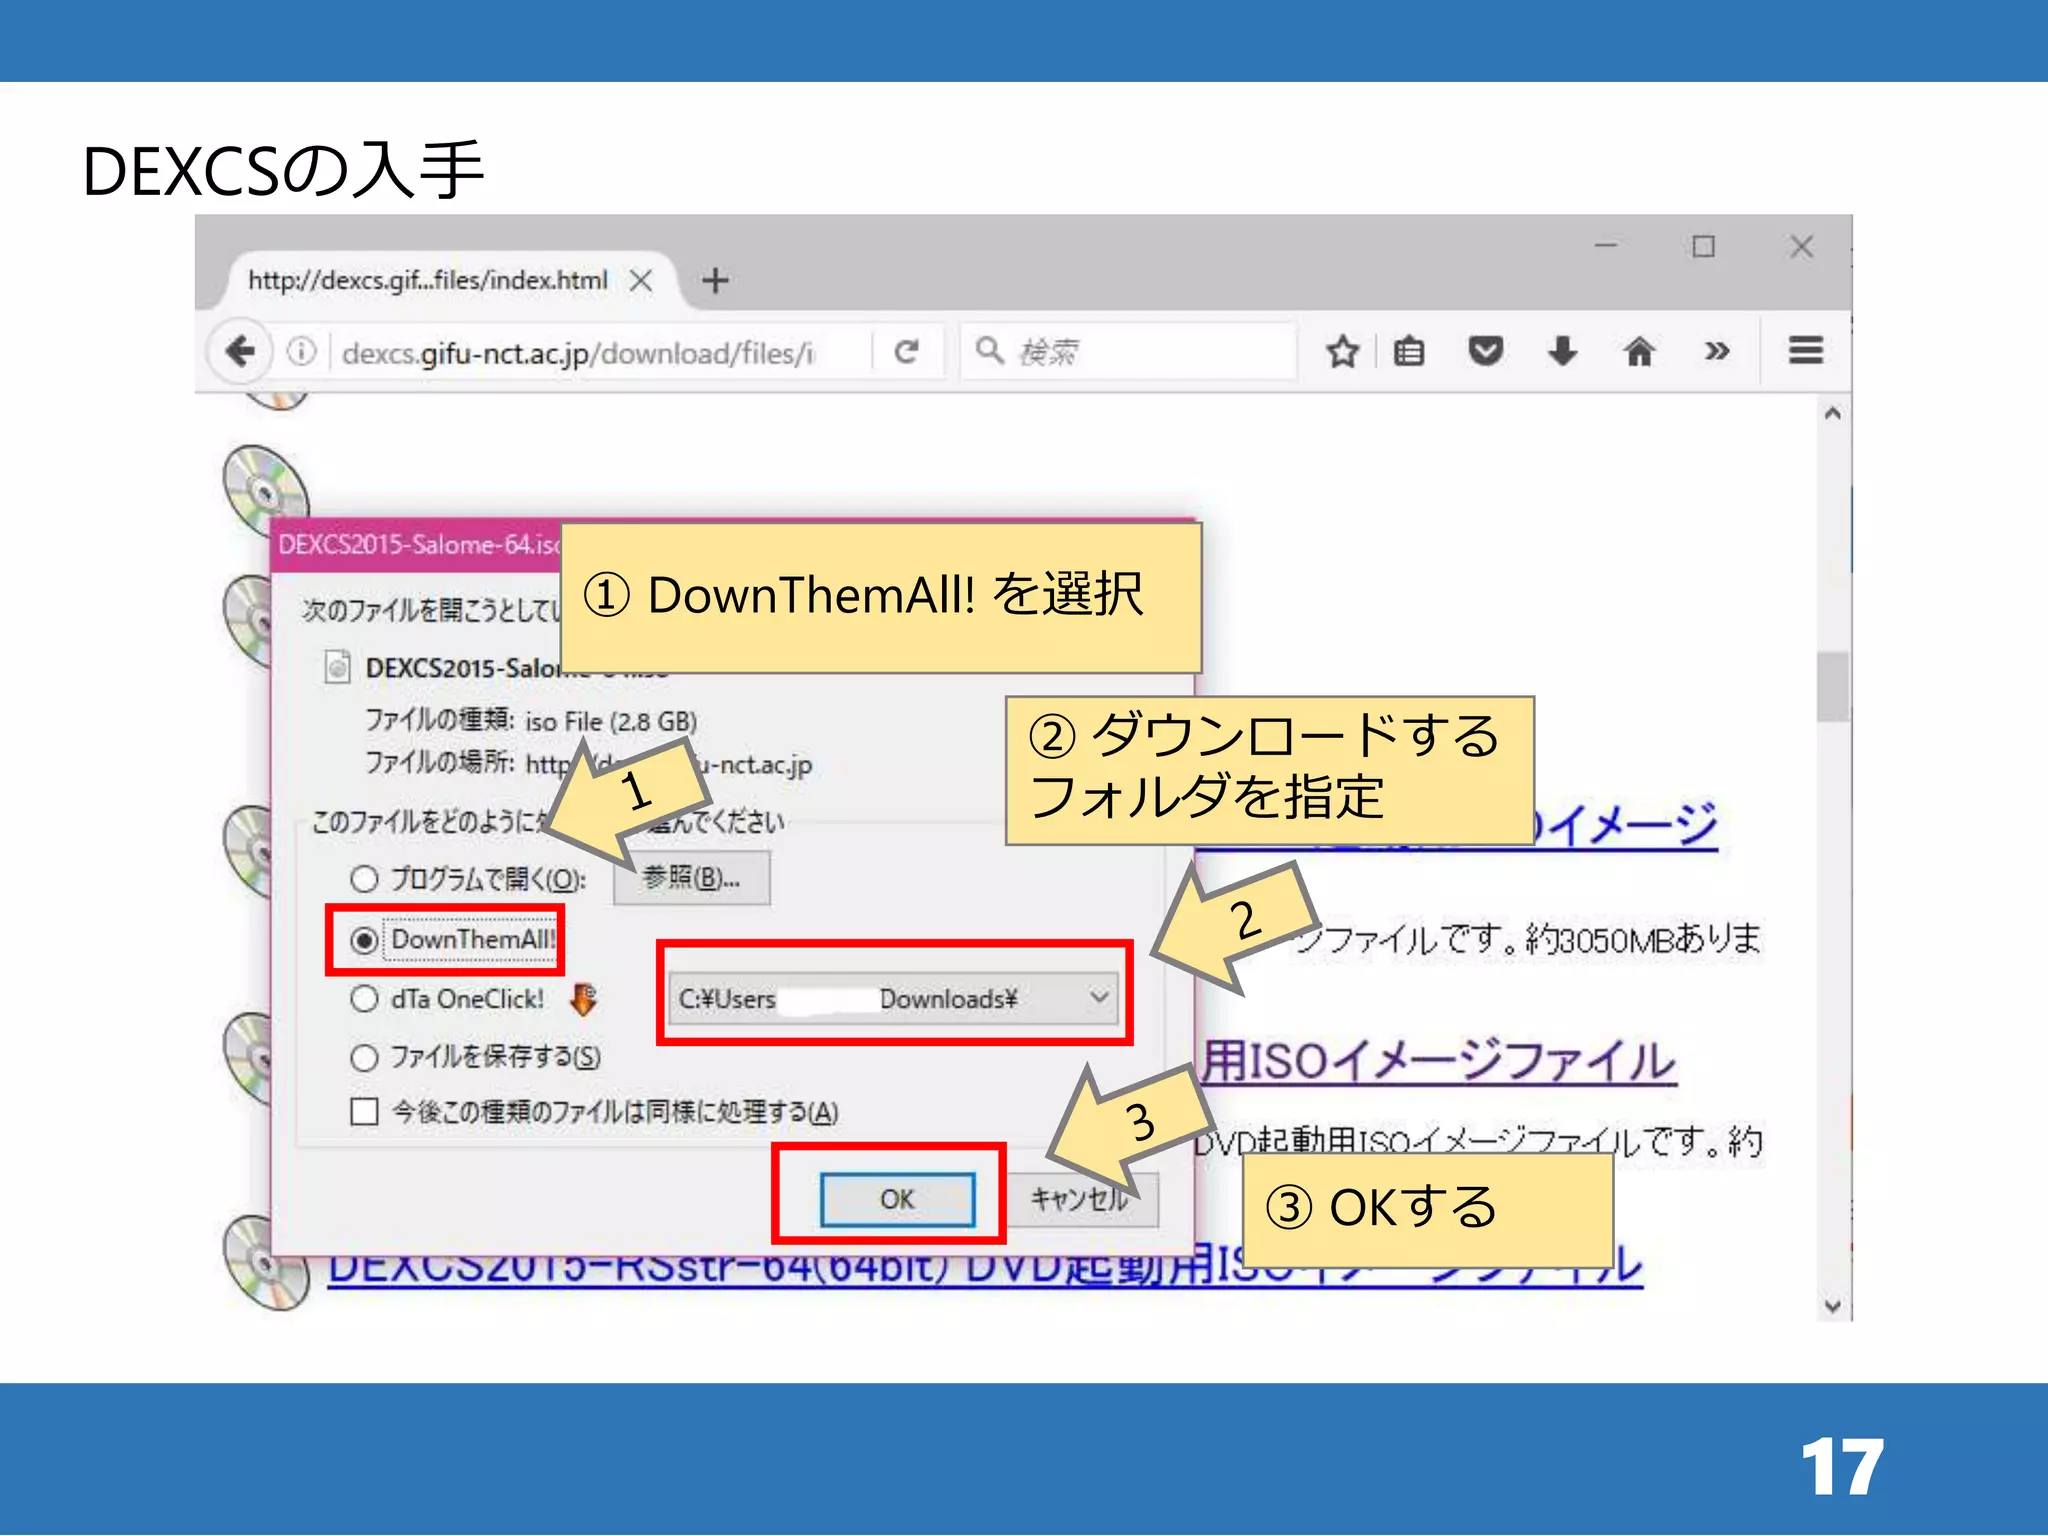Click the 参照(B)... browse button
This screenshot has width=2048, height=1536.
click(x=692, y=878)
